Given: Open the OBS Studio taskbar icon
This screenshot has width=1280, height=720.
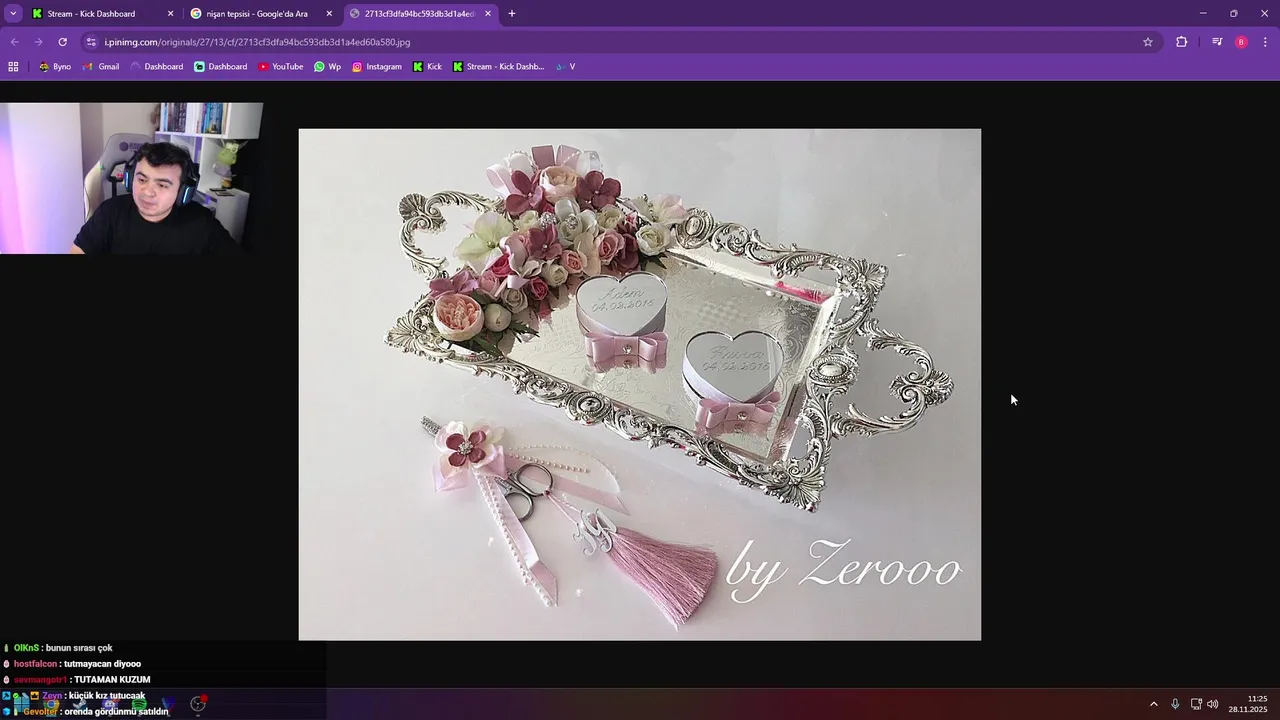Looking at the screenshot, I should pos(198,704).
